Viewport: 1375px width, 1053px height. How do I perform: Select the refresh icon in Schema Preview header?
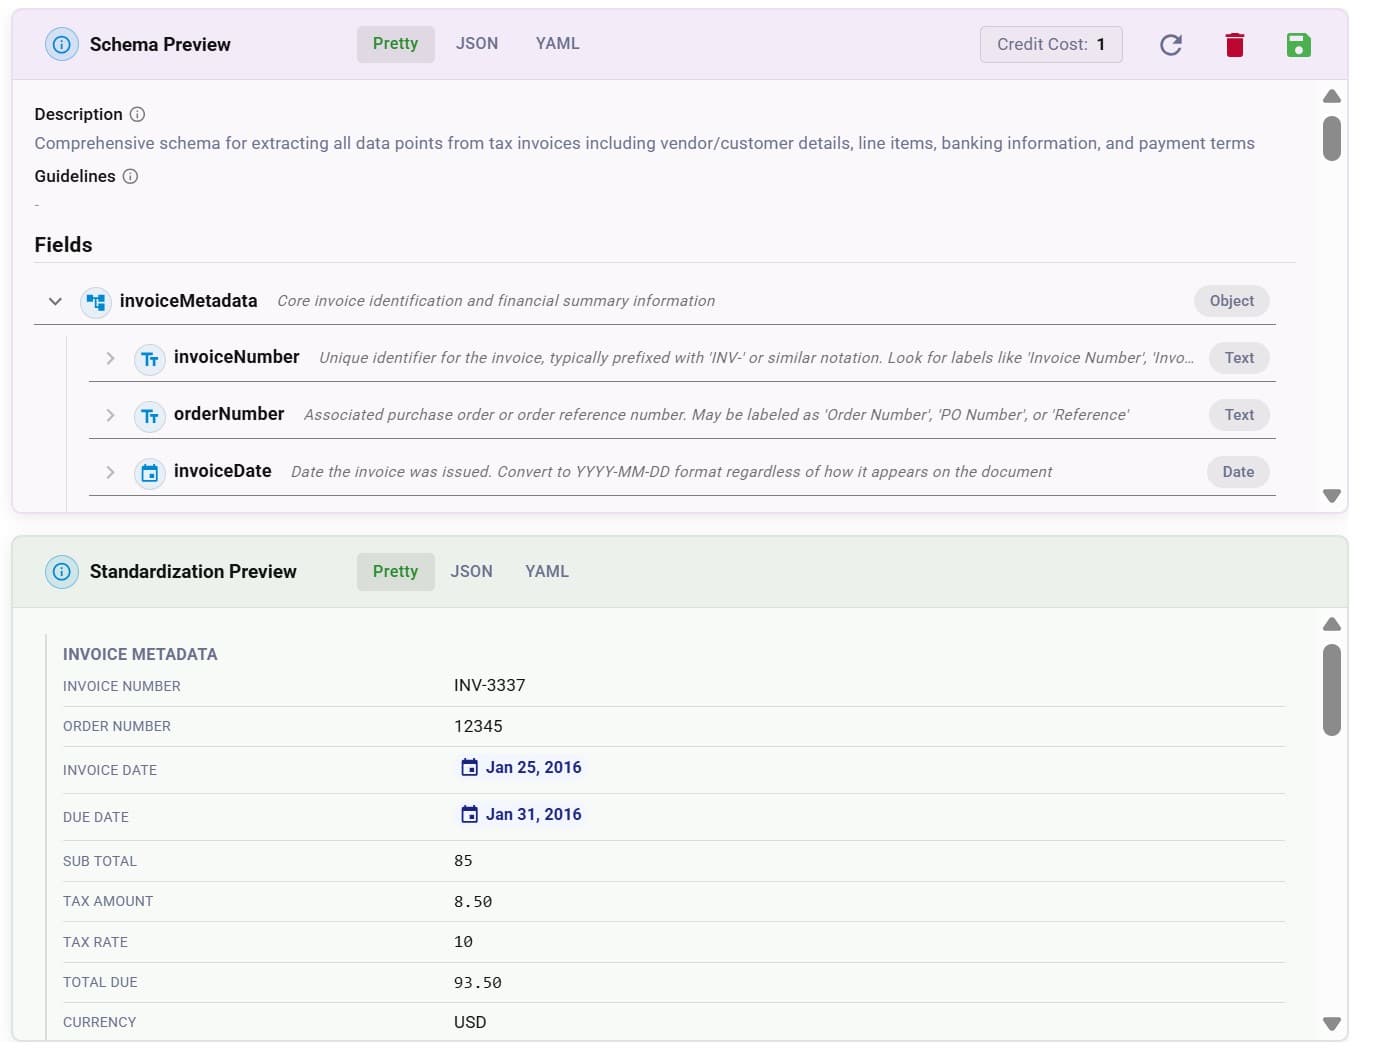pyautogui.click(x=1171, y=44)
